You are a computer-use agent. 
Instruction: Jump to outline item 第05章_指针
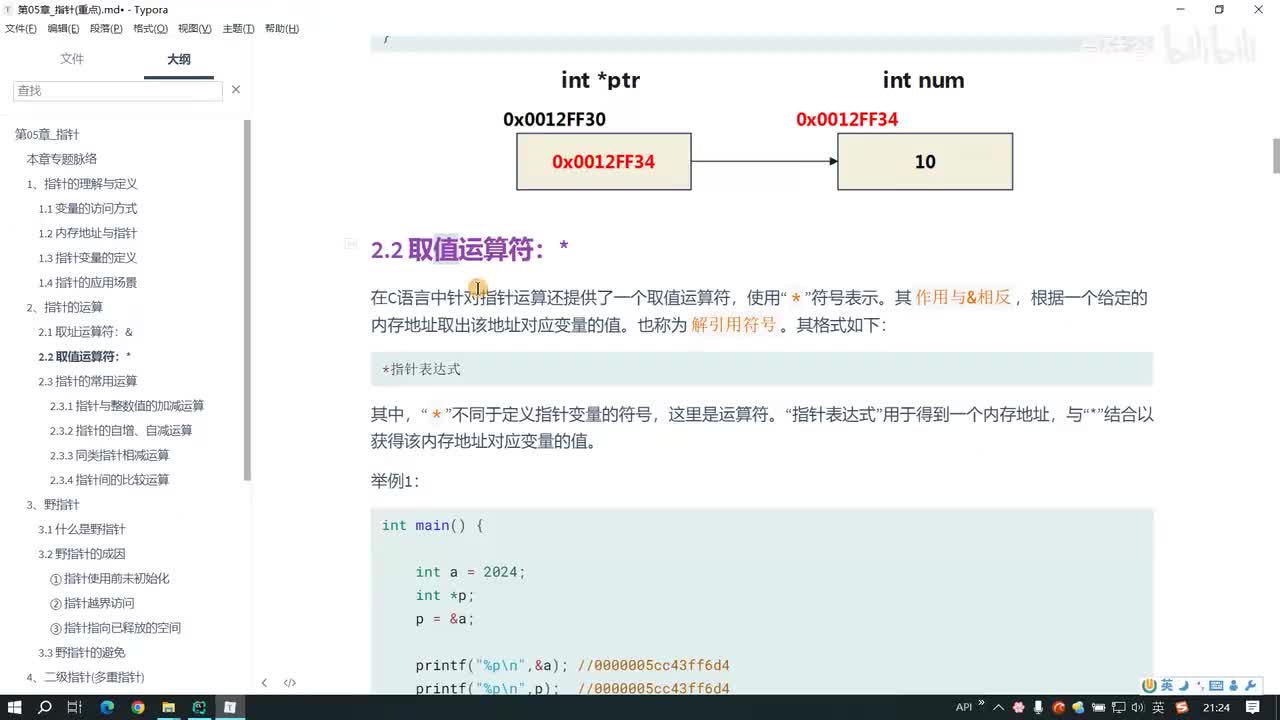[47, 134]
